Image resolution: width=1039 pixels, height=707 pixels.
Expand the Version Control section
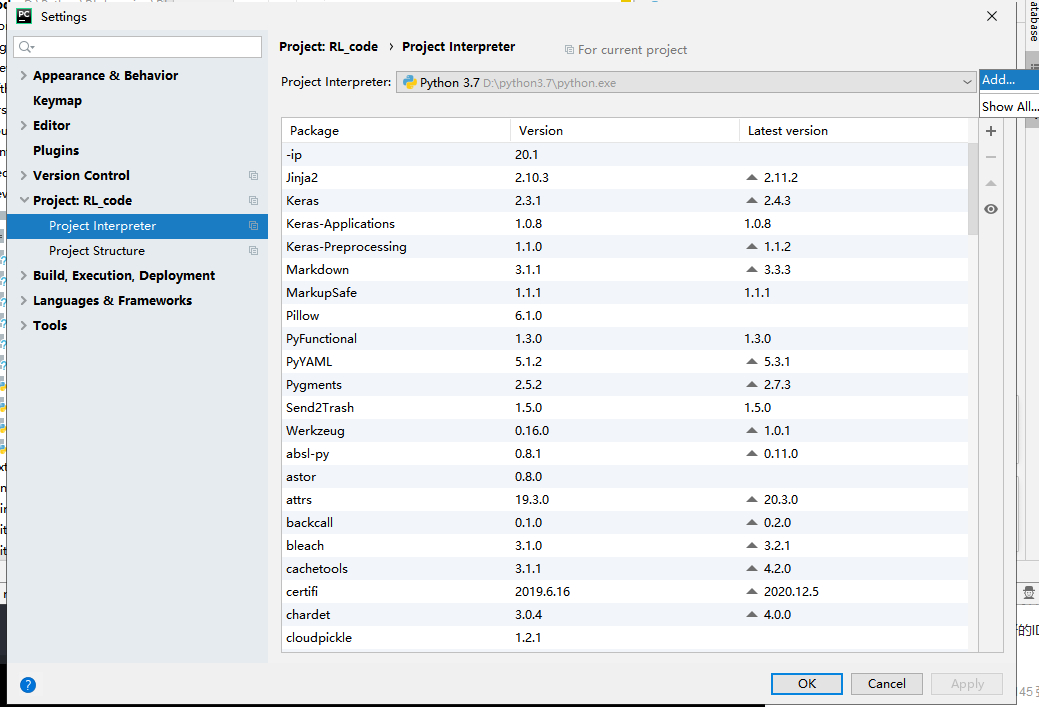(x=23, y=176)
